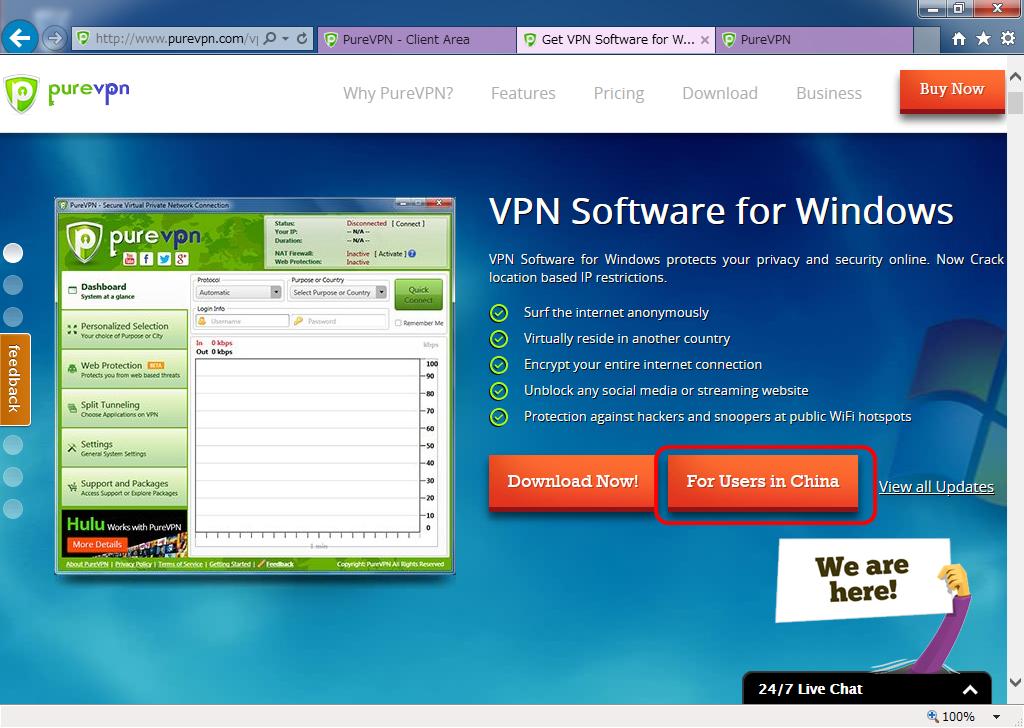Screen dimensions: 1024x728
Task: Click security shield icon in address bar
Action: pyautogui.click(x=83, y=39)
